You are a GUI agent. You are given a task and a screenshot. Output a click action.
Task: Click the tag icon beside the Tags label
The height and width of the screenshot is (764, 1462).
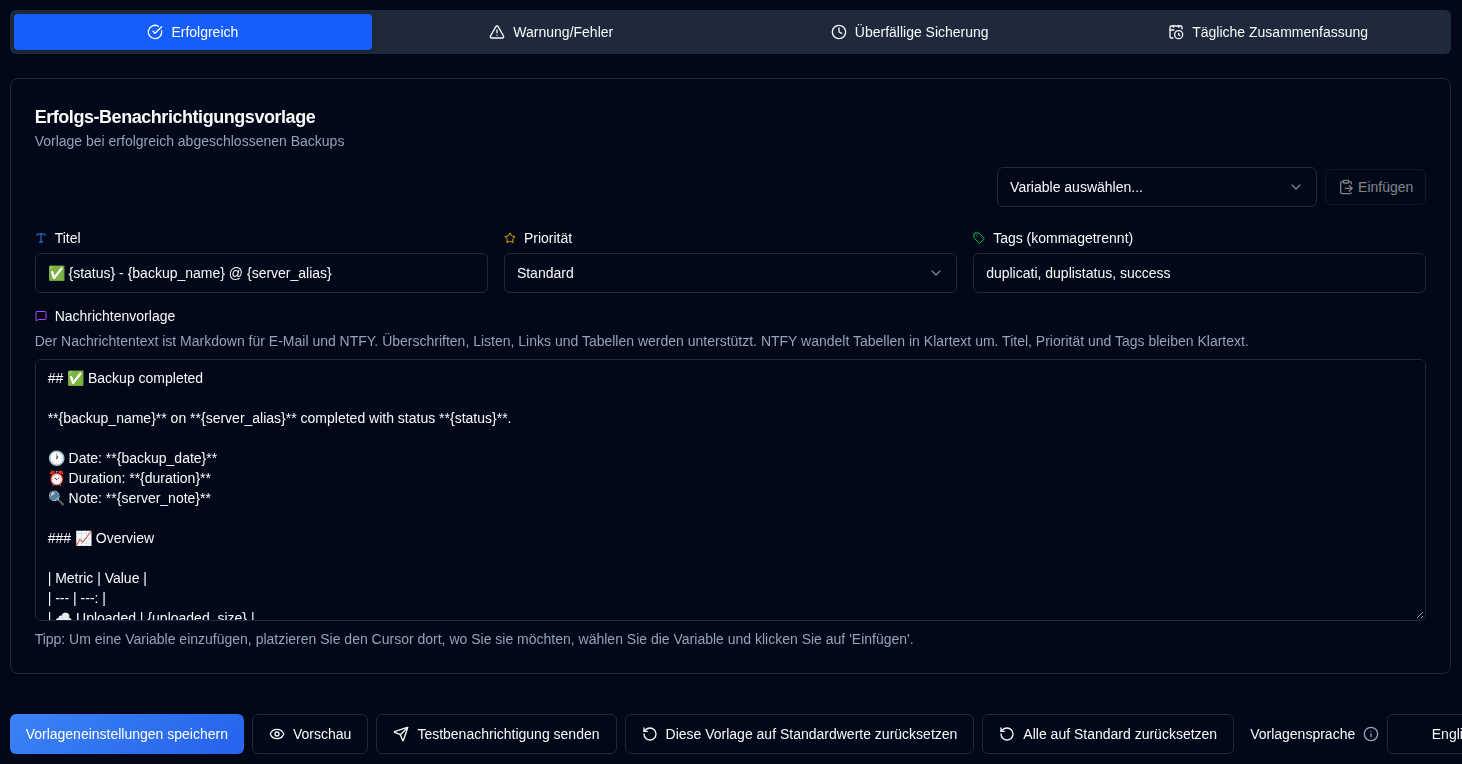pyautogui.click(x=979, y=238)
